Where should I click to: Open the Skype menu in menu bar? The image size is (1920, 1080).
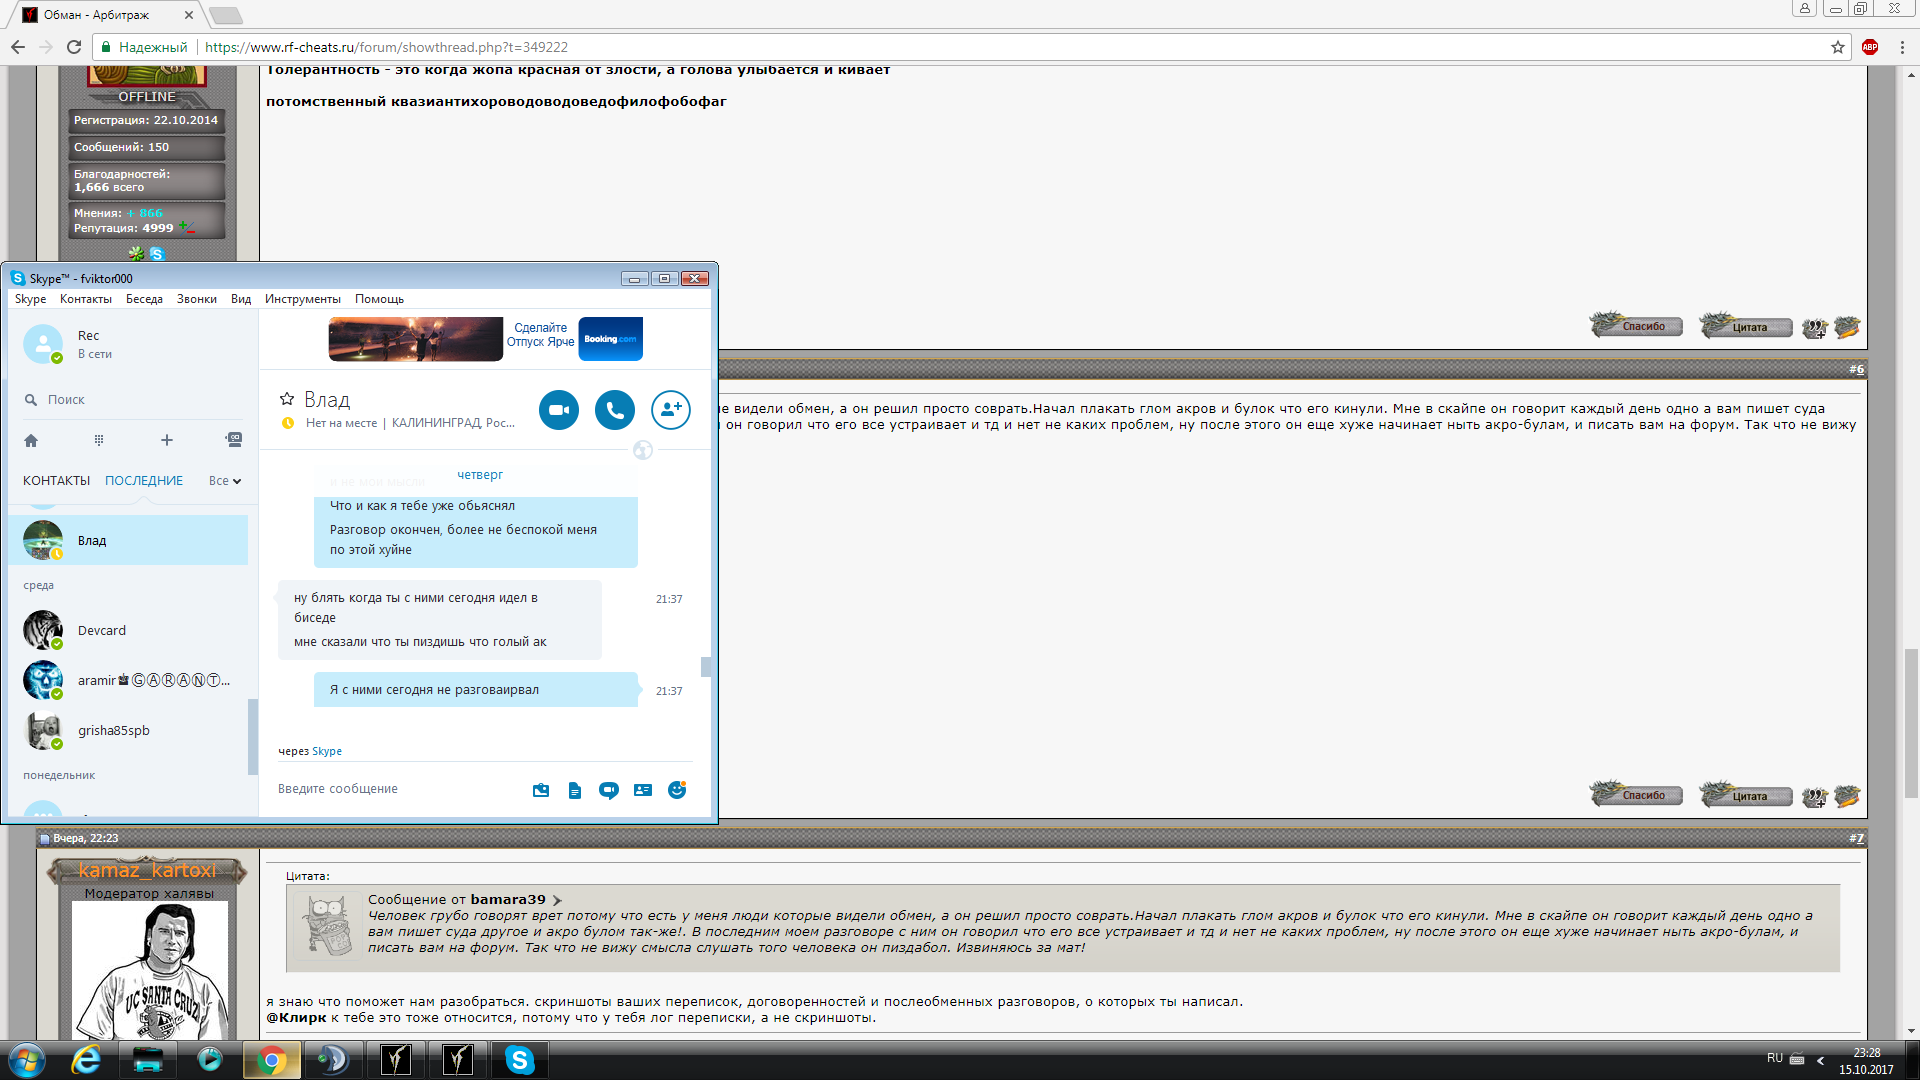[30, 299]
